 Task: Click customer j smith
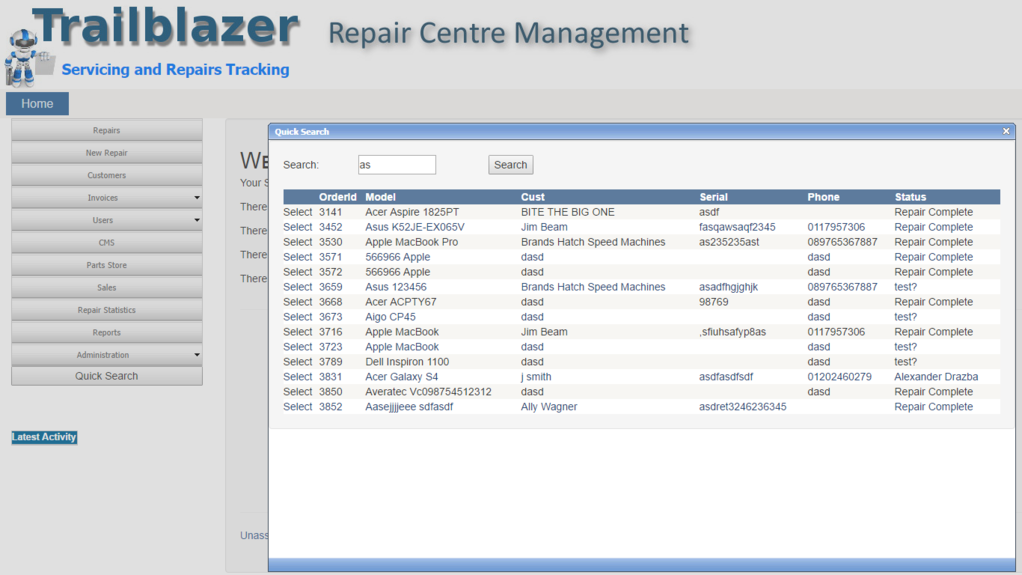(536, 377)
